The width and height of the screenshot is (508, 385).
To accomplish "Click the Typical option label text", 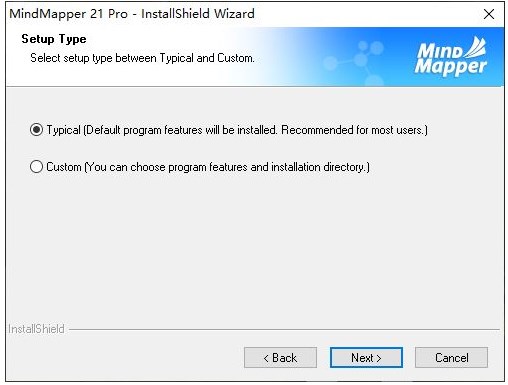I will (x=237, y=130).
